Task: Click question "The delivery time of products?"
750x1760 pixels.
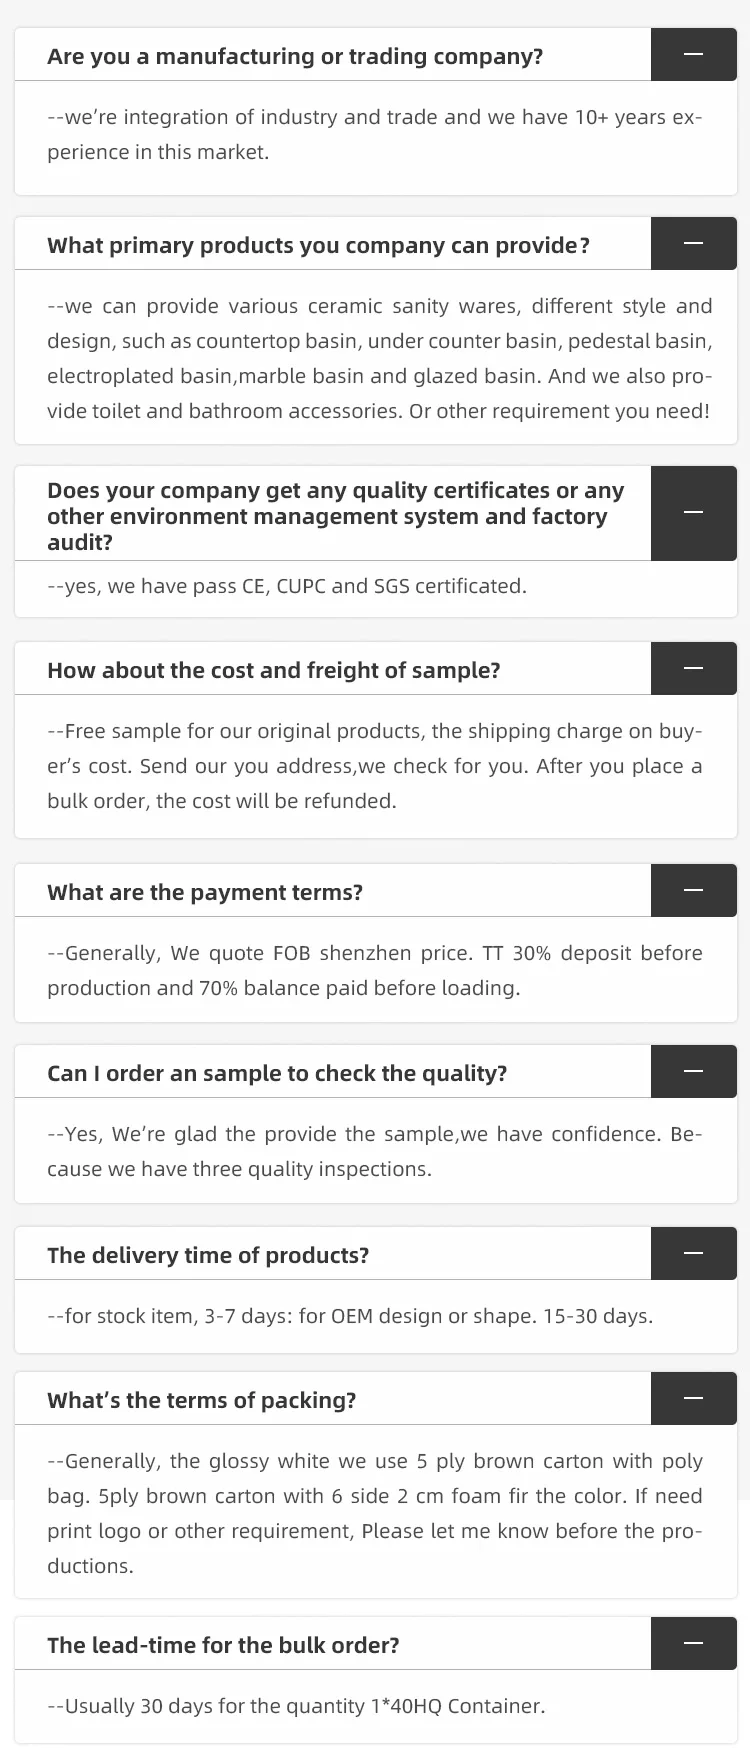Action: pyautogui.click(x=208, y=1255)
